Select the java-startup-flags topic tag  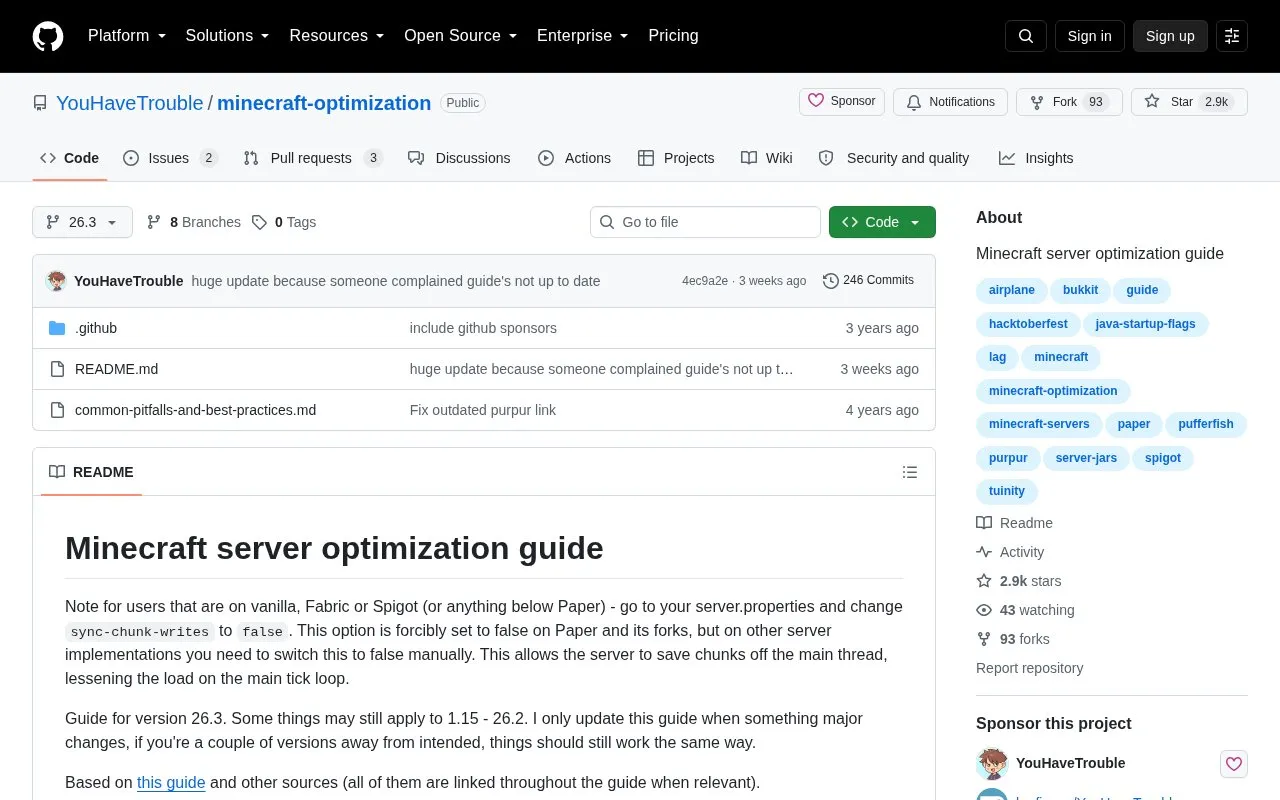point(1145,324)
